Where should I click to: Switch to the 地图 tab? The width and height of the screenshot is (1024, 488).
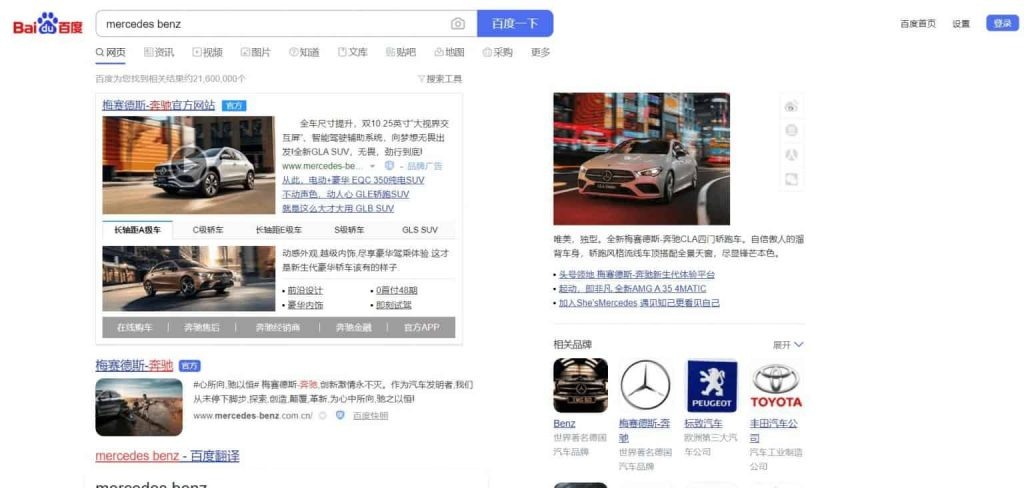coord(449,52)
